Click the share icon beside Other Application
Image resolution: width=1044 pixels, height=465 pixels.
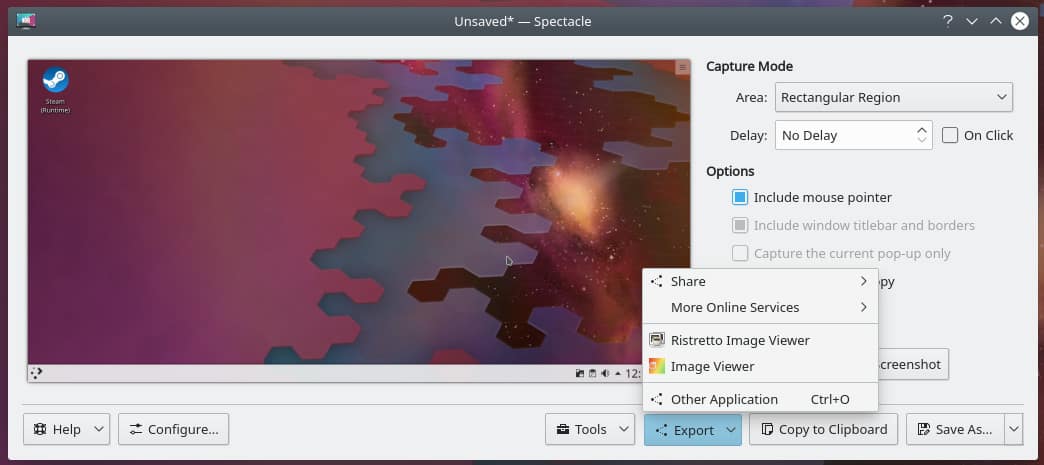tap(656, 400)
